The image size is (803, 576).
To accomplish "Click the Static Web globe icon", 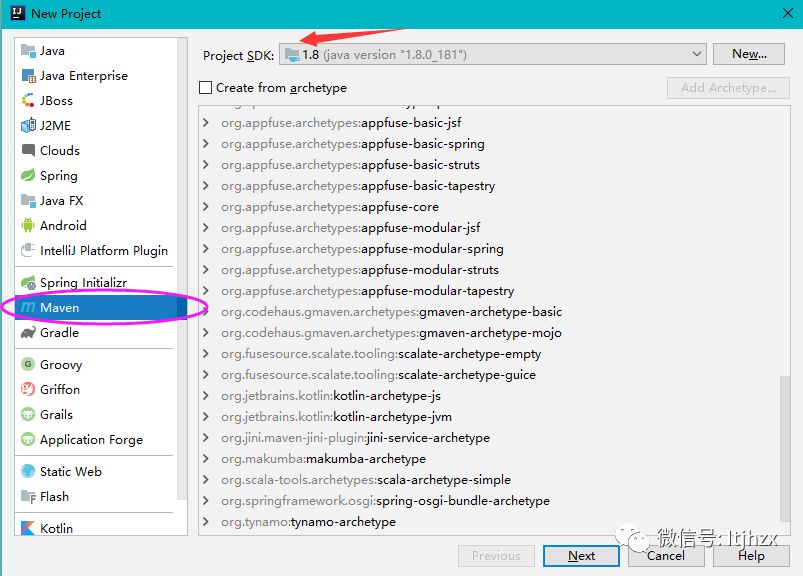I will (28, 471).
